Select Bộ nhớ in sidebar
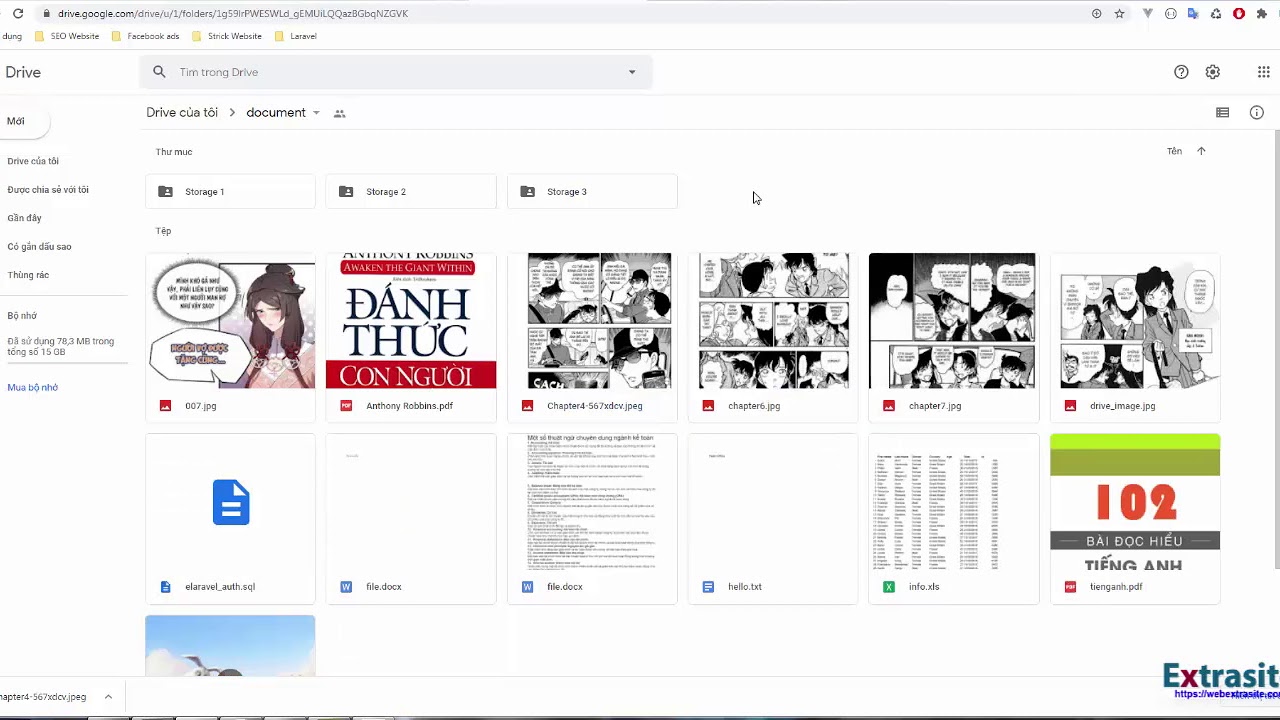This screenshot has height=720, width=1280. [x=22, y=316]
